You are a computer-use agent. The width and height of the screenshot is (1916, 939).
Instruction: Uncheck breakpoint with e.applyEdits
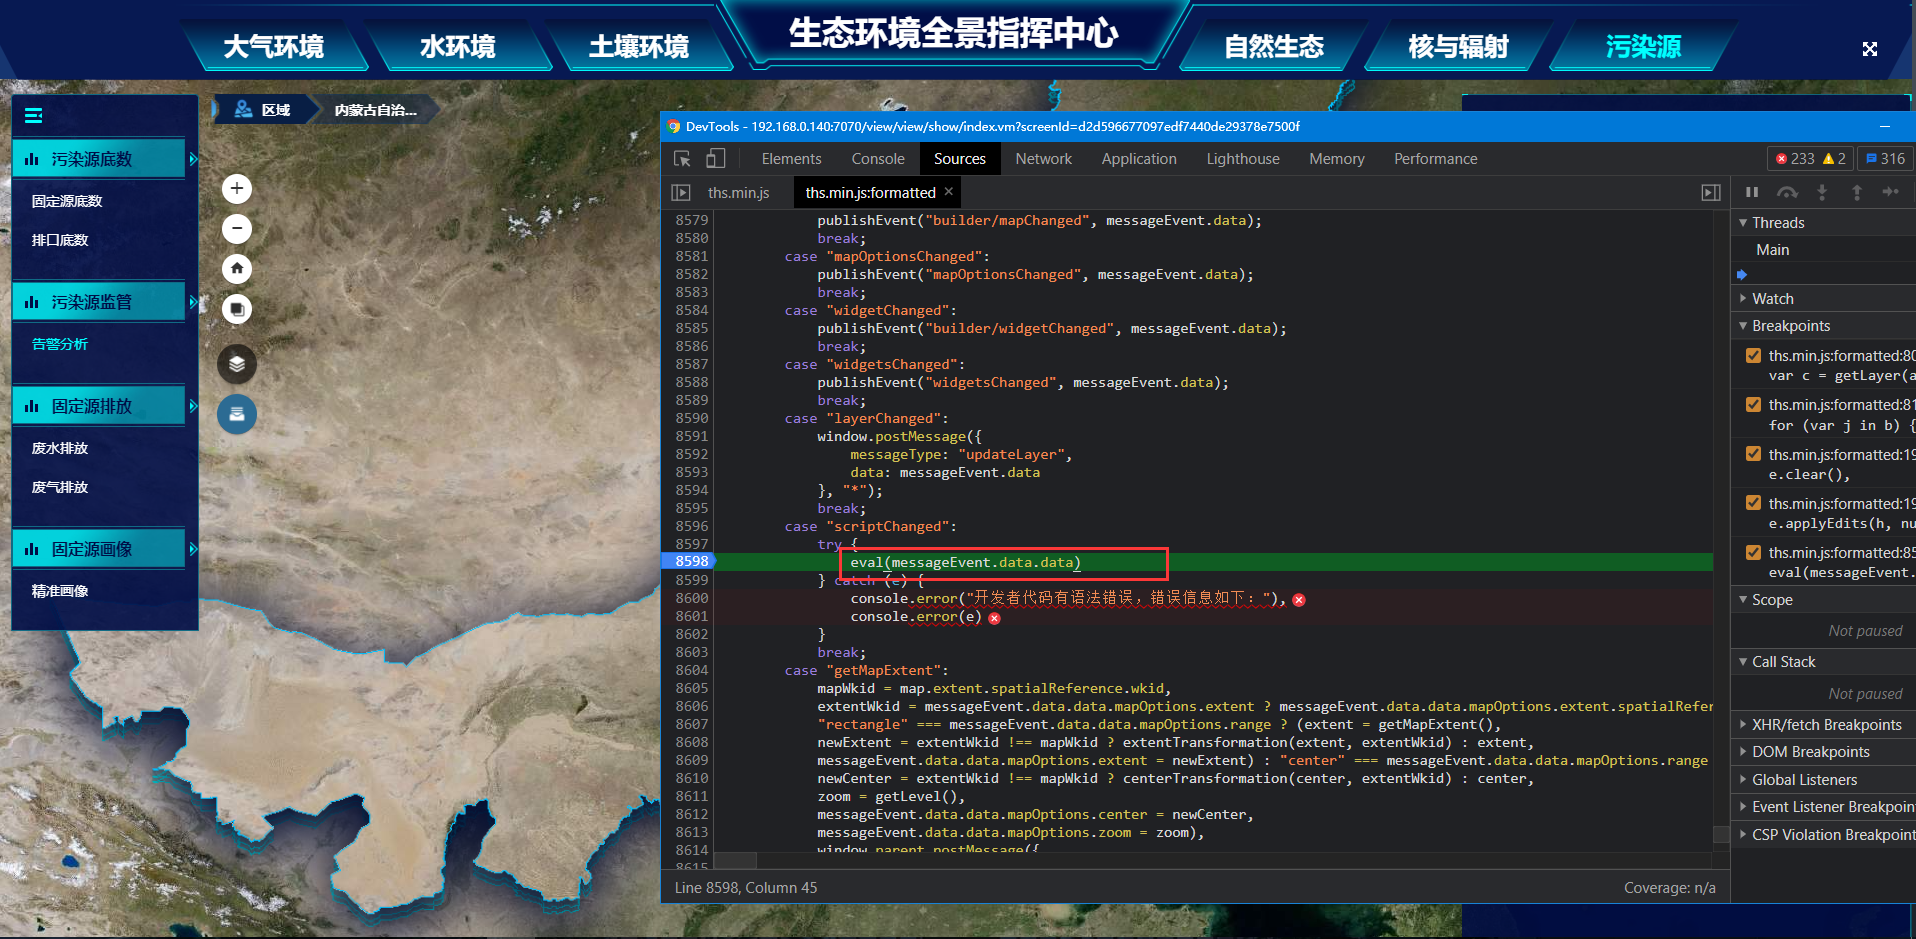click(1753, 503)
